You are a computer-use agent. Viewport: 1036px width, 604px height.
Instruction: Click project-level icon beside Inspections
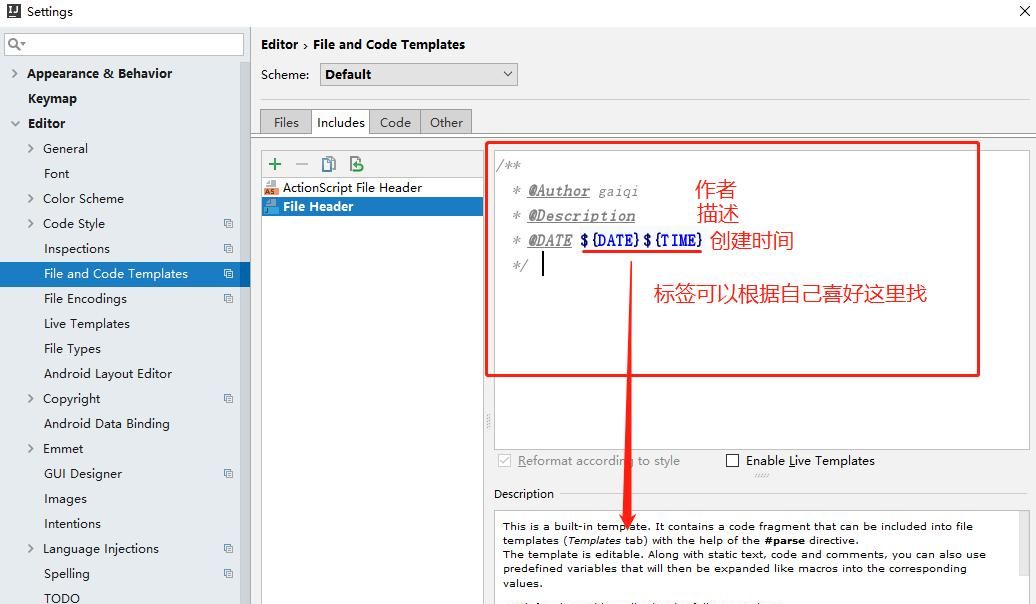pyautogui.click(x=229, y=248)
